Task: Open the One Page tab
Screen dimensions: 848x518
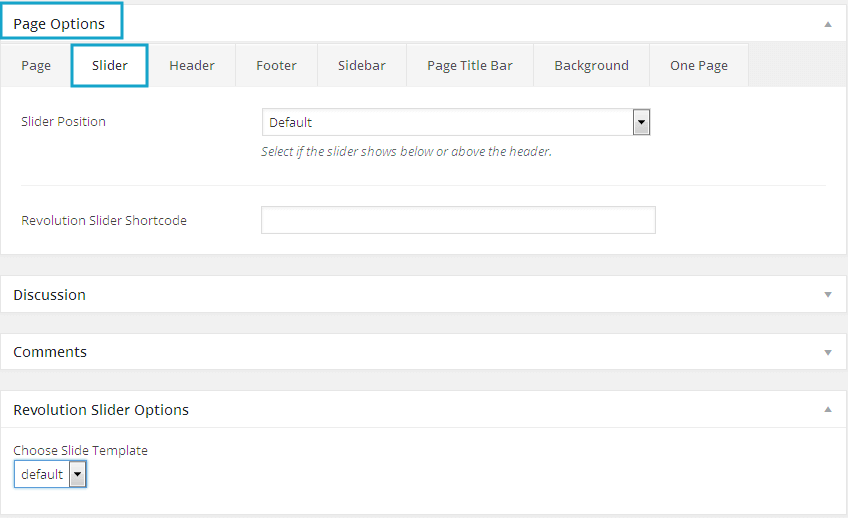Action: click(698, 66)
